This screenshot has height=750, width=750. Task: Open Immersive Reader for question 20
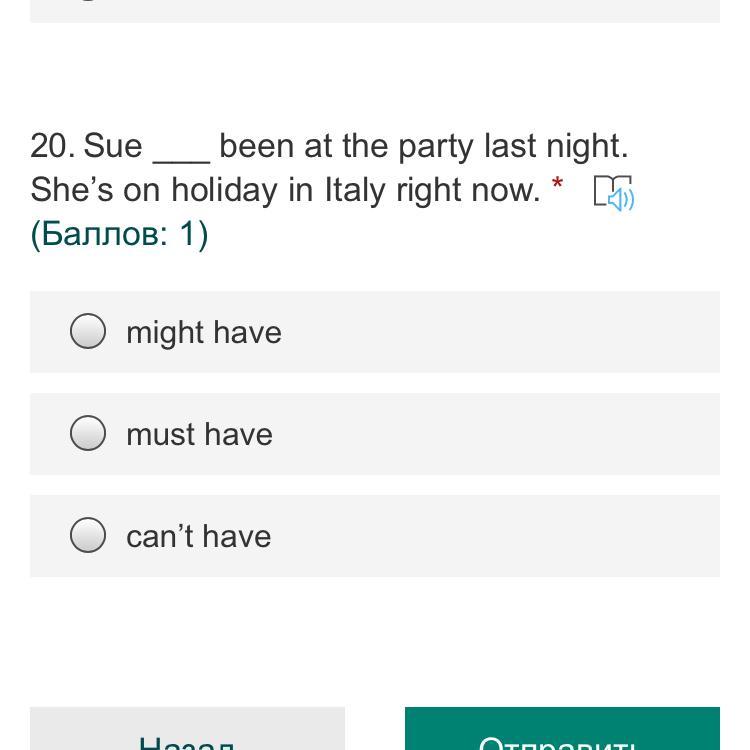614,192
